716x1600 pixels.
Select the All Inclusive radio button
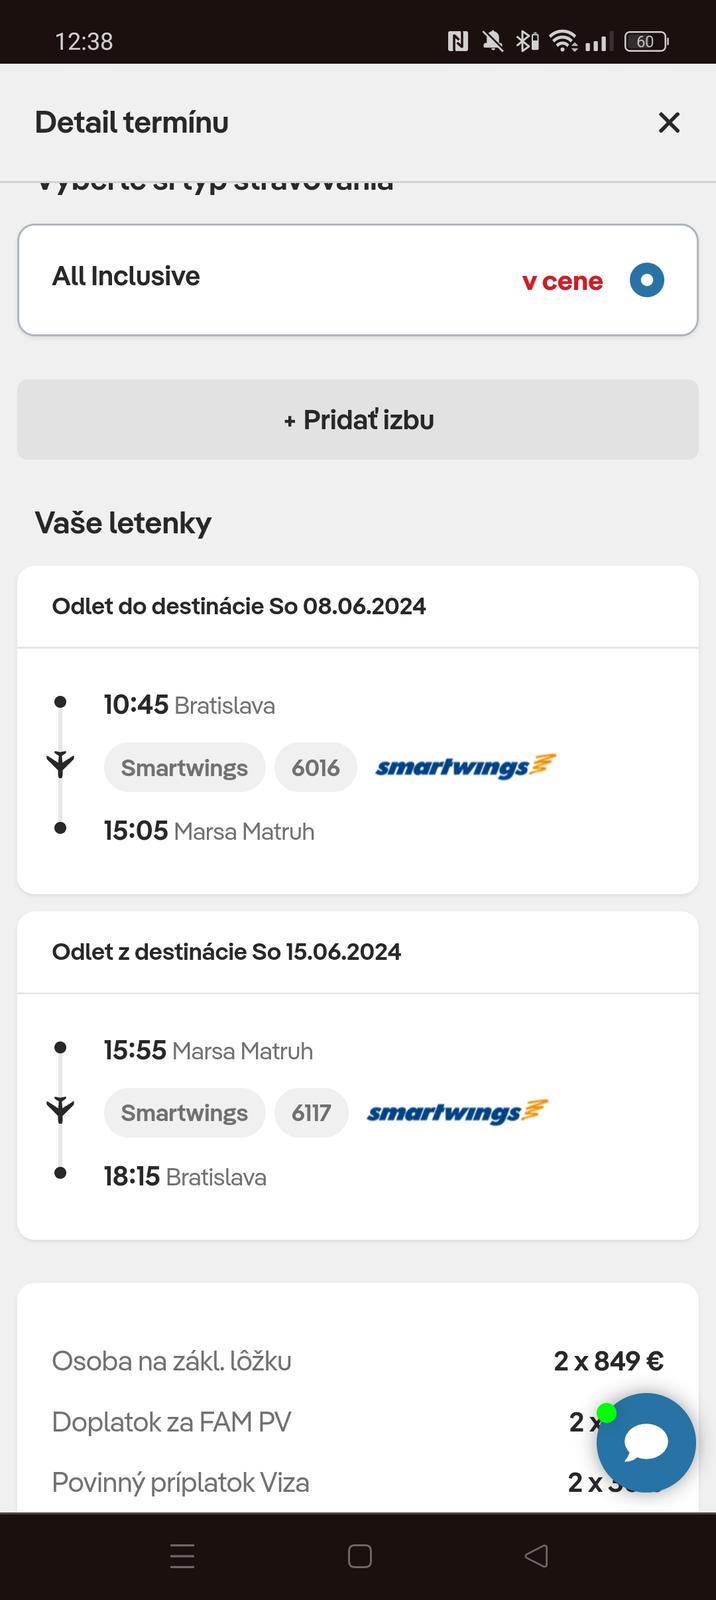tap(646, 280)
